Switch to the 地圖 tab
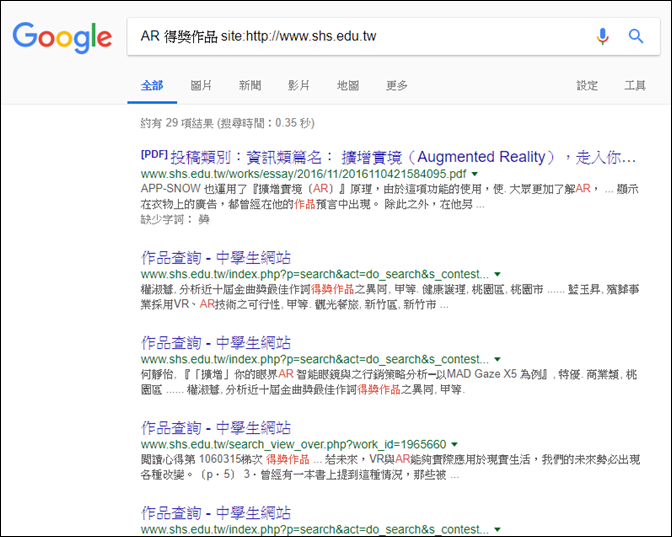Screen dimensions: 672x537 pyautogui.click(x=348, y=85)
